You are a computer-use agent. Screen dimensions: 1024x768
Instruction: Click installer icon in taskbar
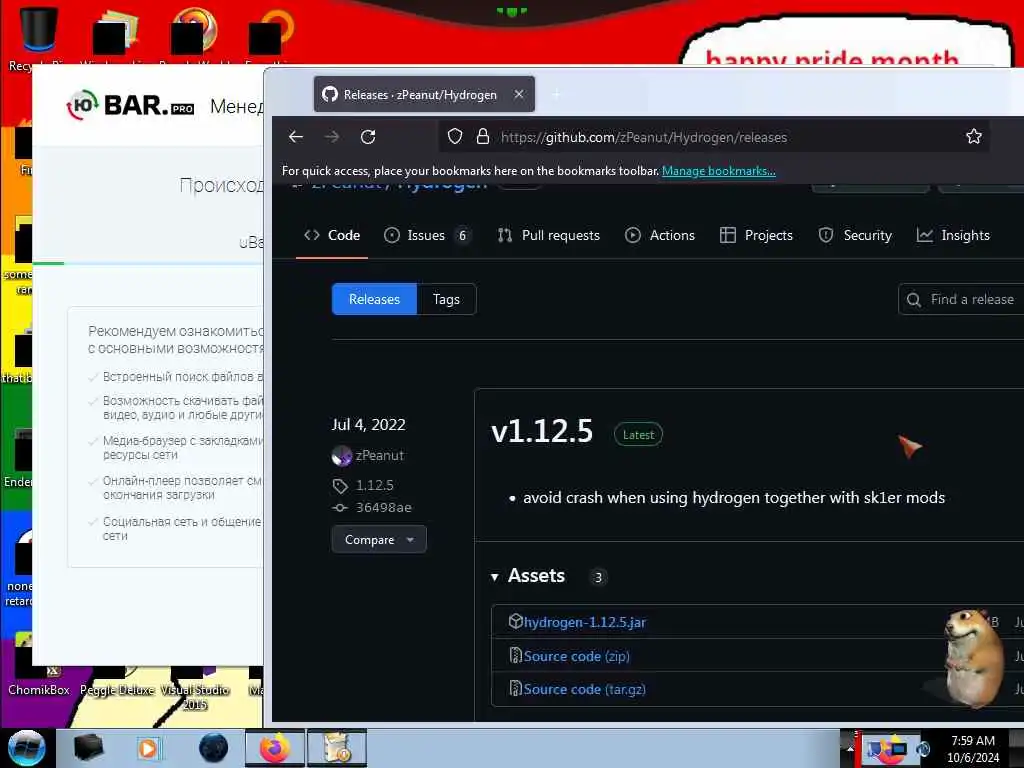(x=337, y=748)
